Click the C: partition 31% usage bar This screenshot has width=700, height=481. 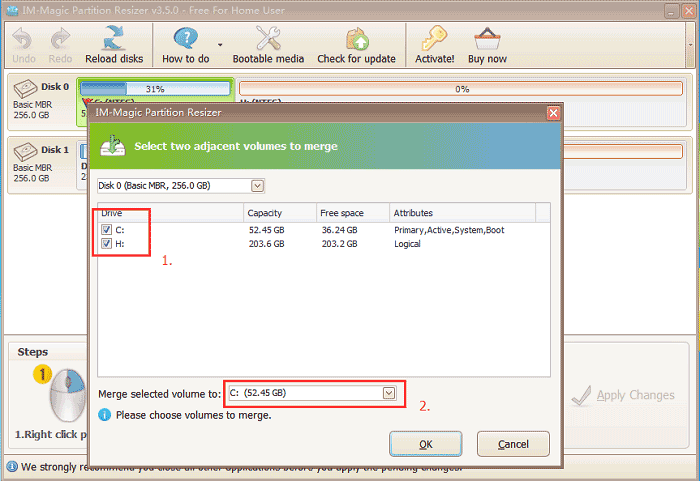point(155,89)
